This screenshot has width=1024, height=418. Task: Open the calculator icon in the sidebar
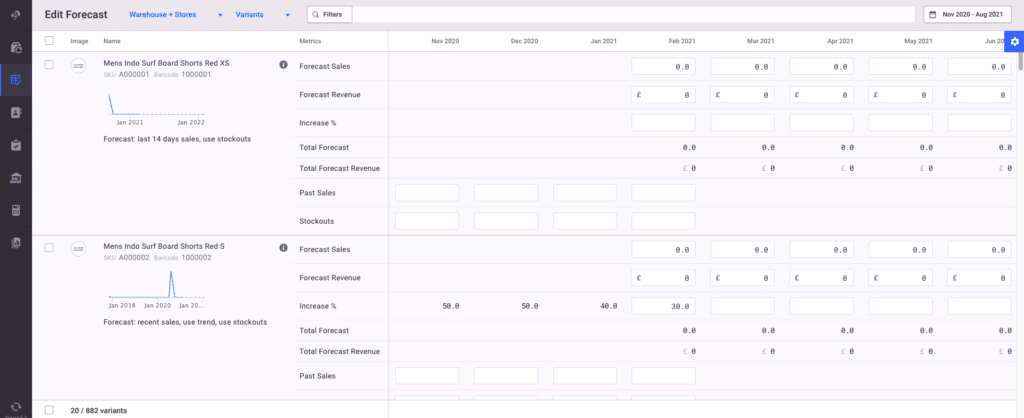(16, 211)
